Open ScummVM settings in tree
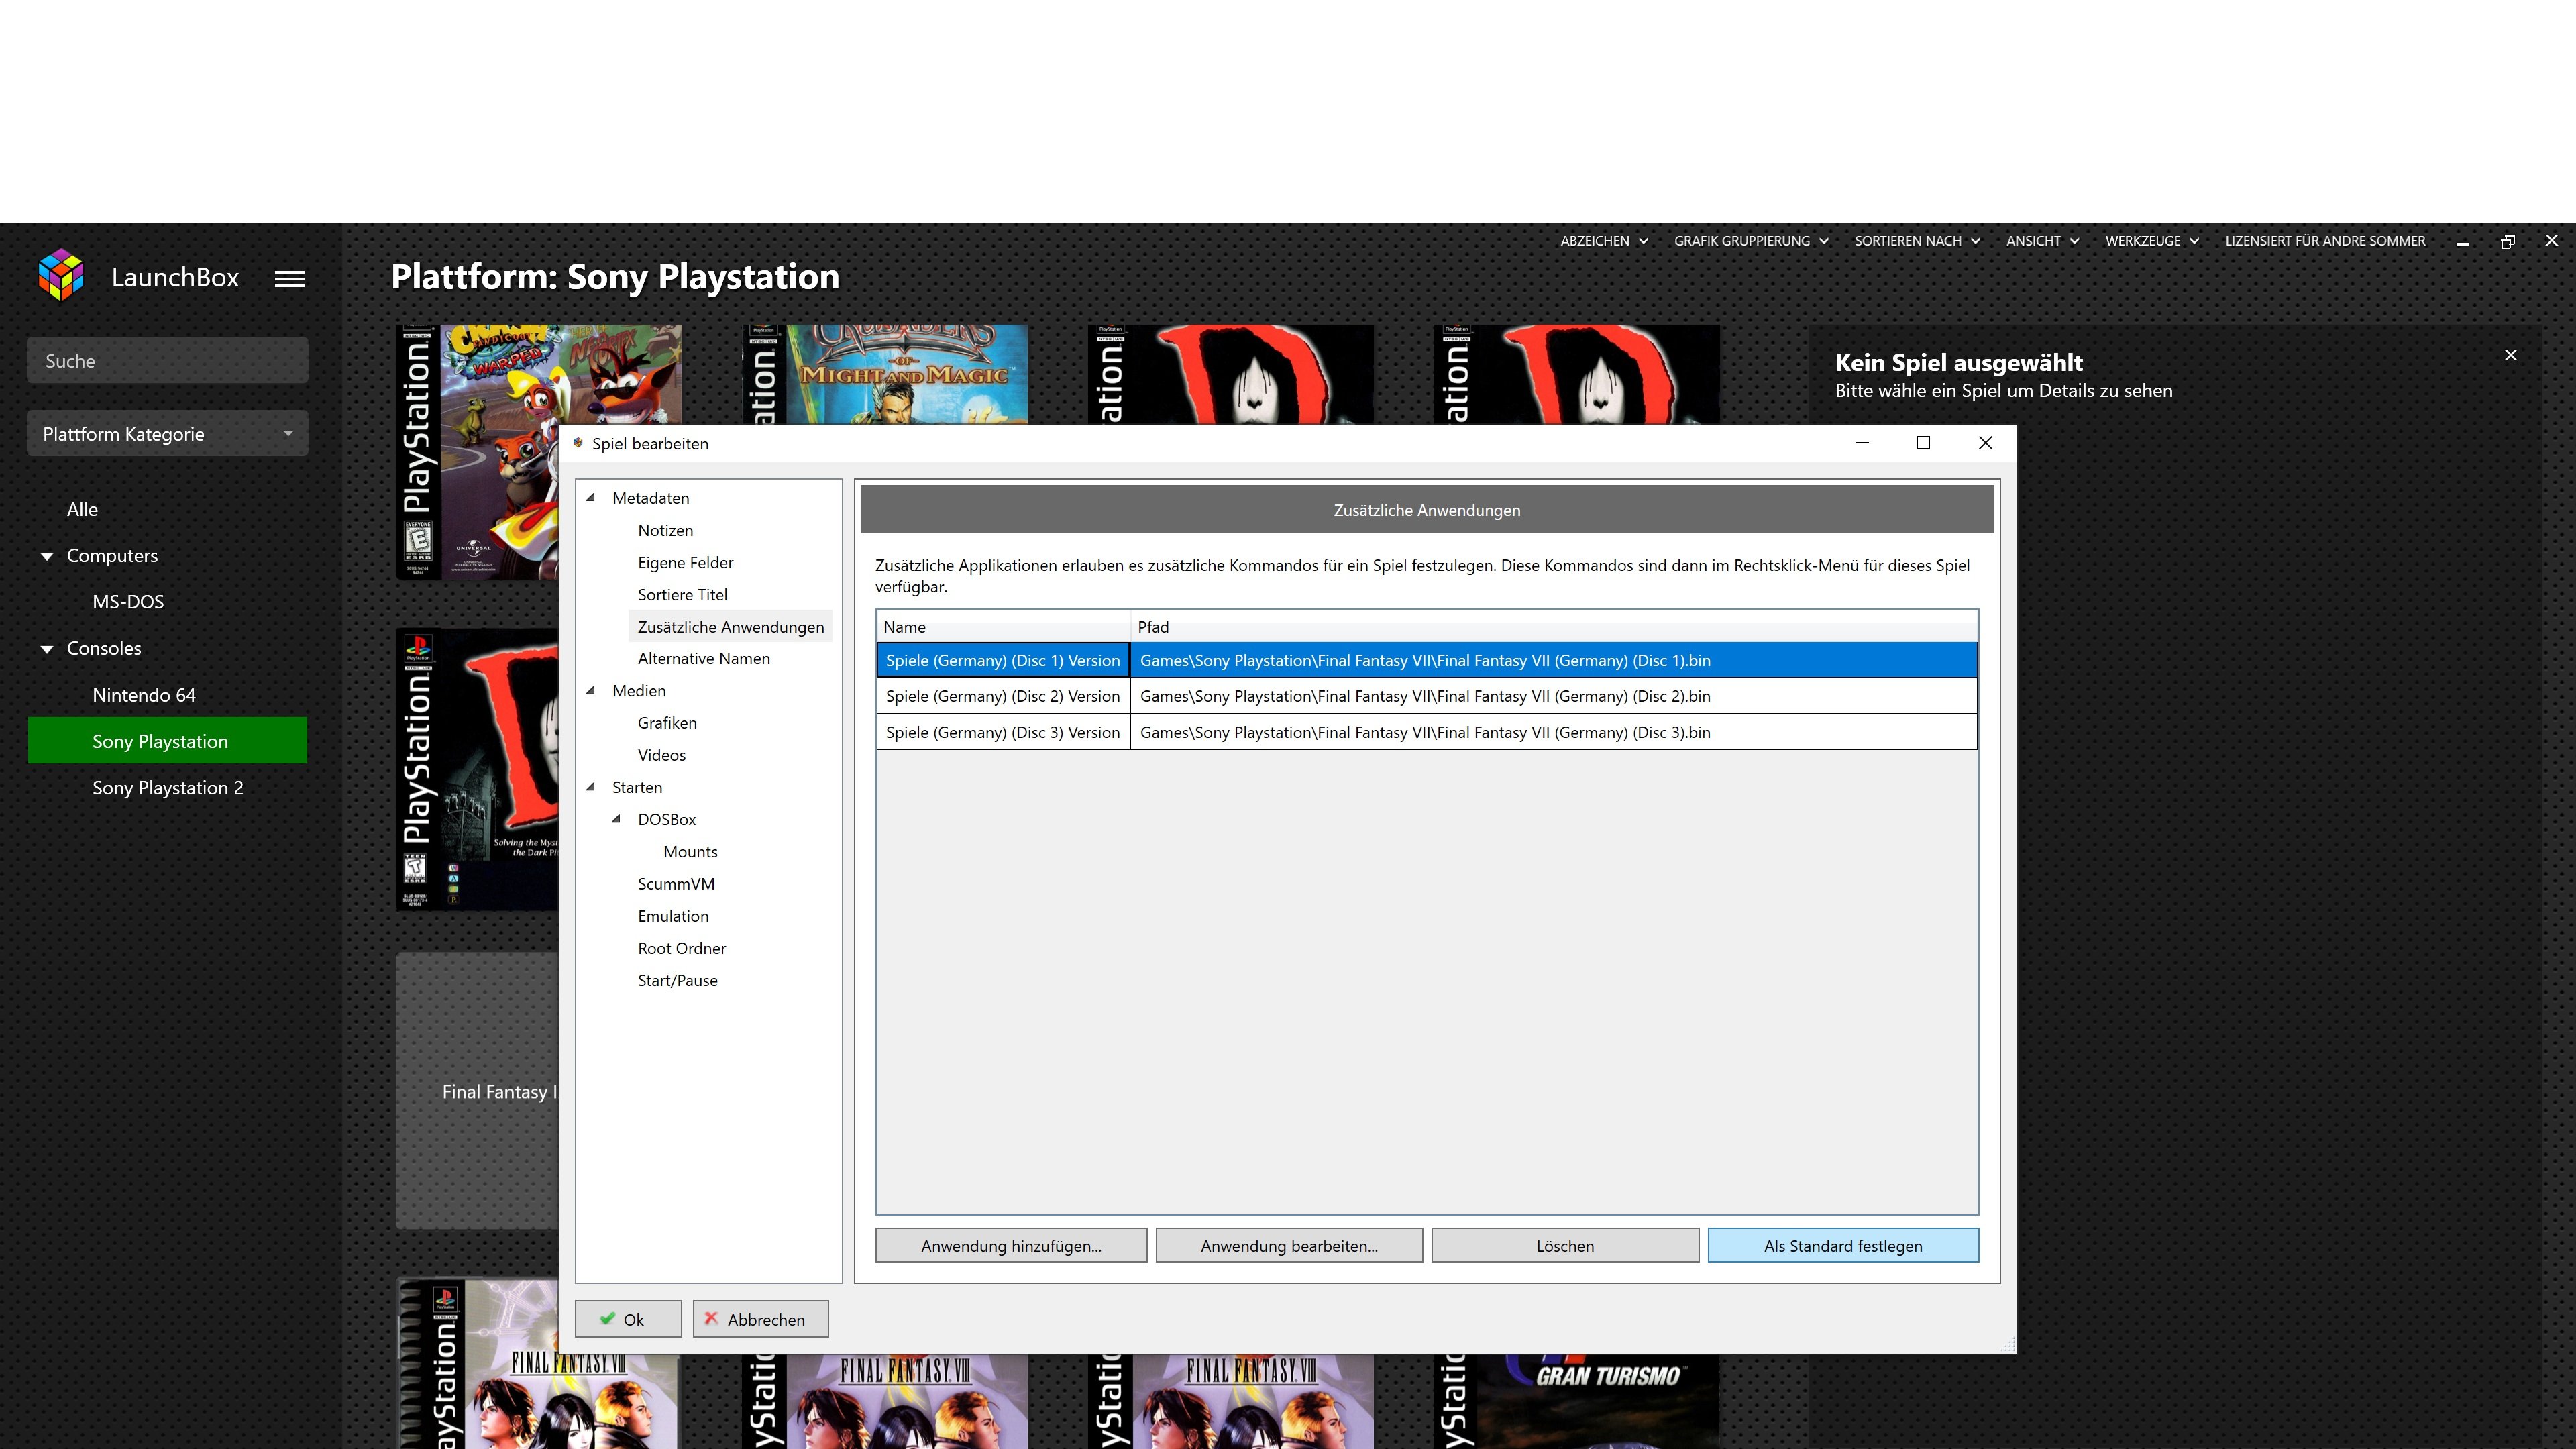Screen dimensions: 2576x1449 click(x=676, y=884)
